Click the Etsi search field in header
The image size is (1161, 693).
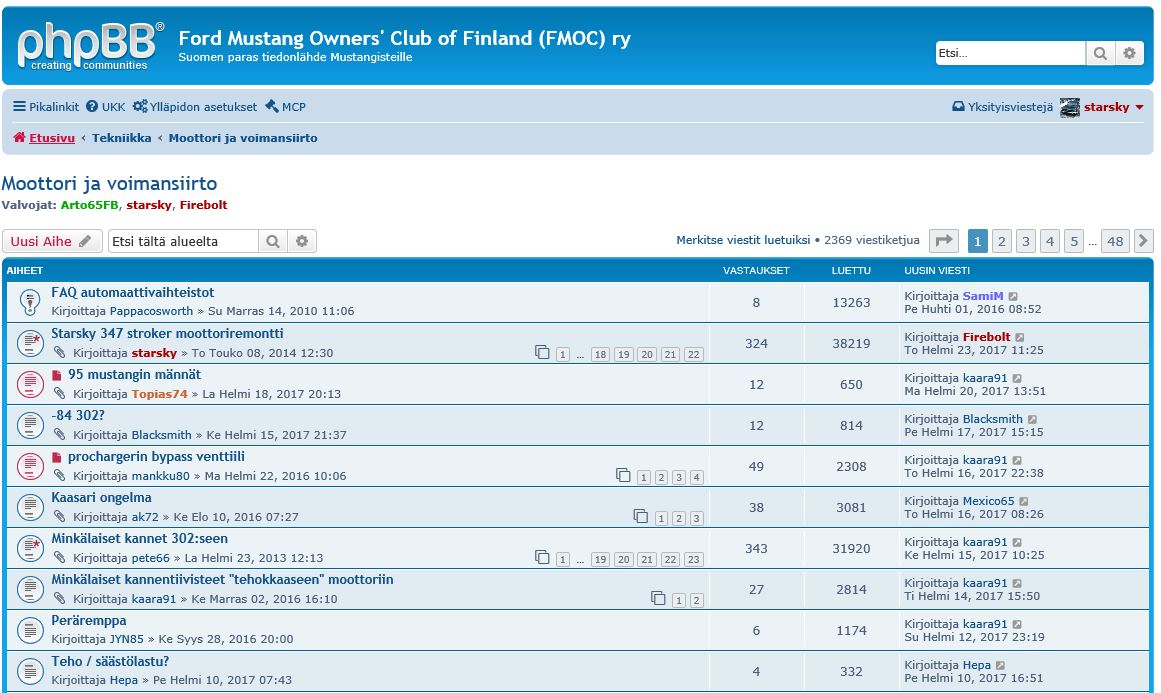[x=1009, y=53]
